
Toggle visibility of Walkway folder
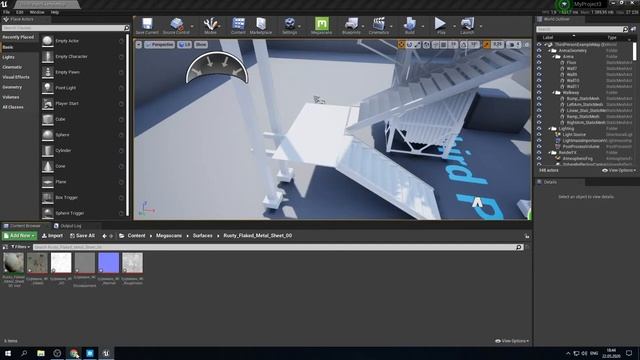coord(539,93)
